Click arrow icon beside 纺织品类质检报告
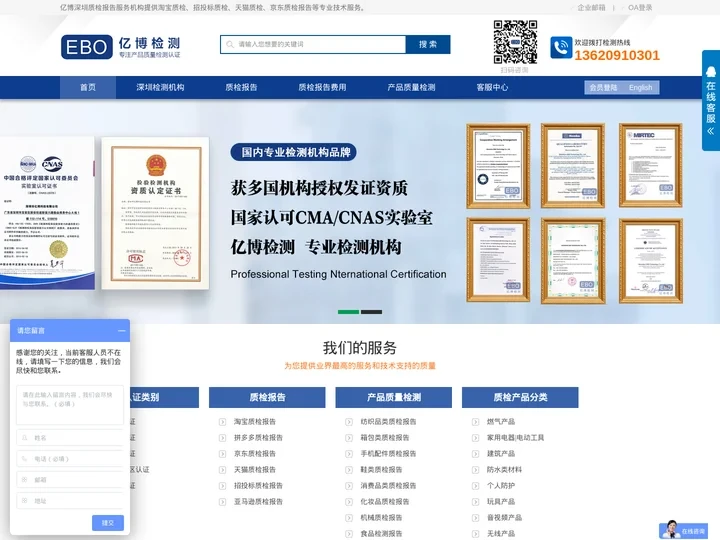 pos(349,422)
